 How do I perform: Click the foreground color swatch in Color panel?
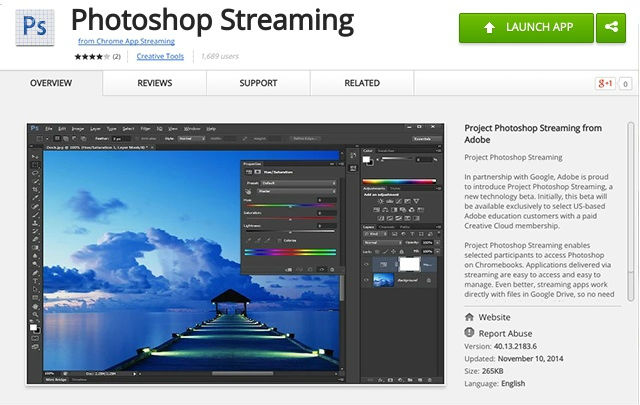pos(366,160)
